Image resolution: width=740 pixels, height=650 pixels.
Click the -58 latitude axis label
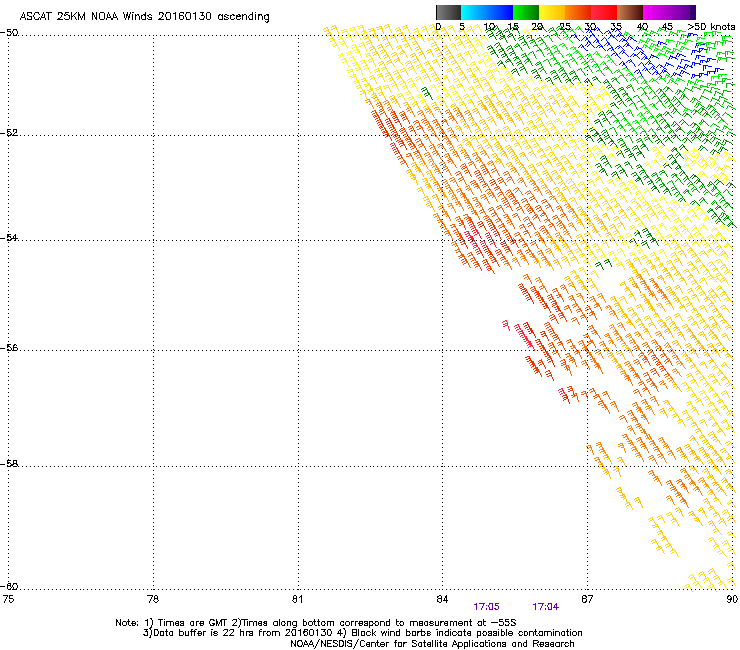[9, 464]
